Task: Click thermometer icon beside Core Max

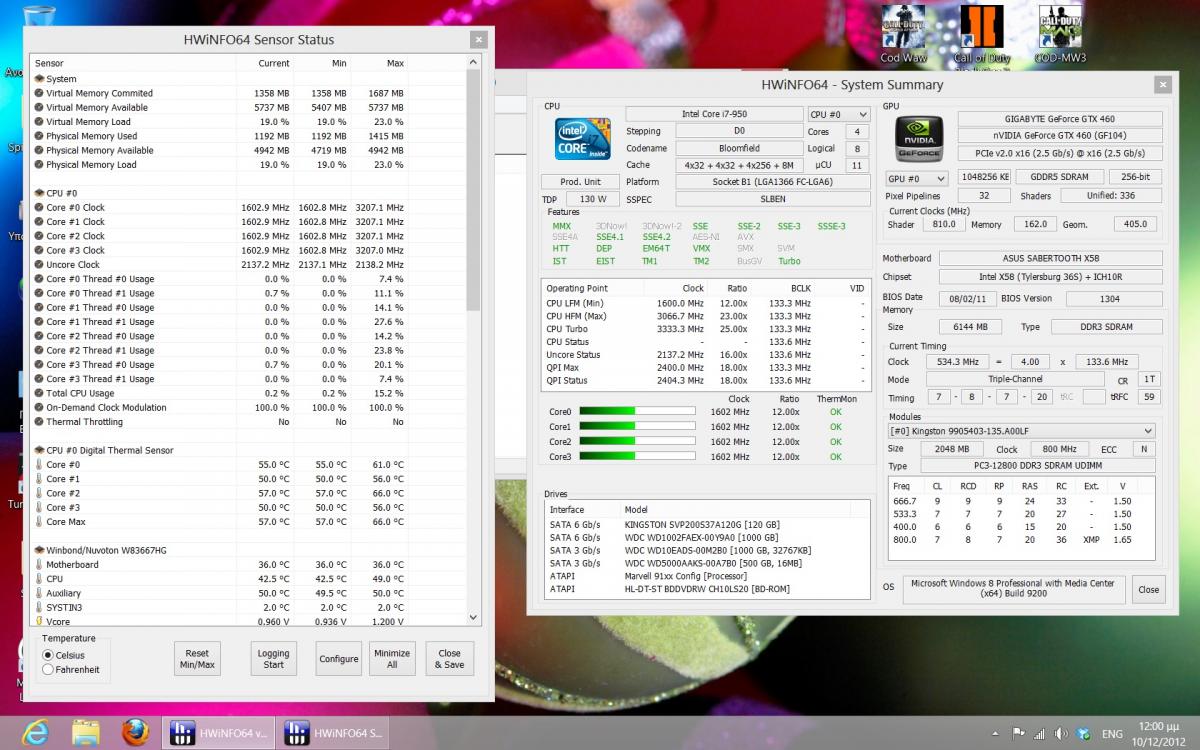Action: (x=39, y=521)
